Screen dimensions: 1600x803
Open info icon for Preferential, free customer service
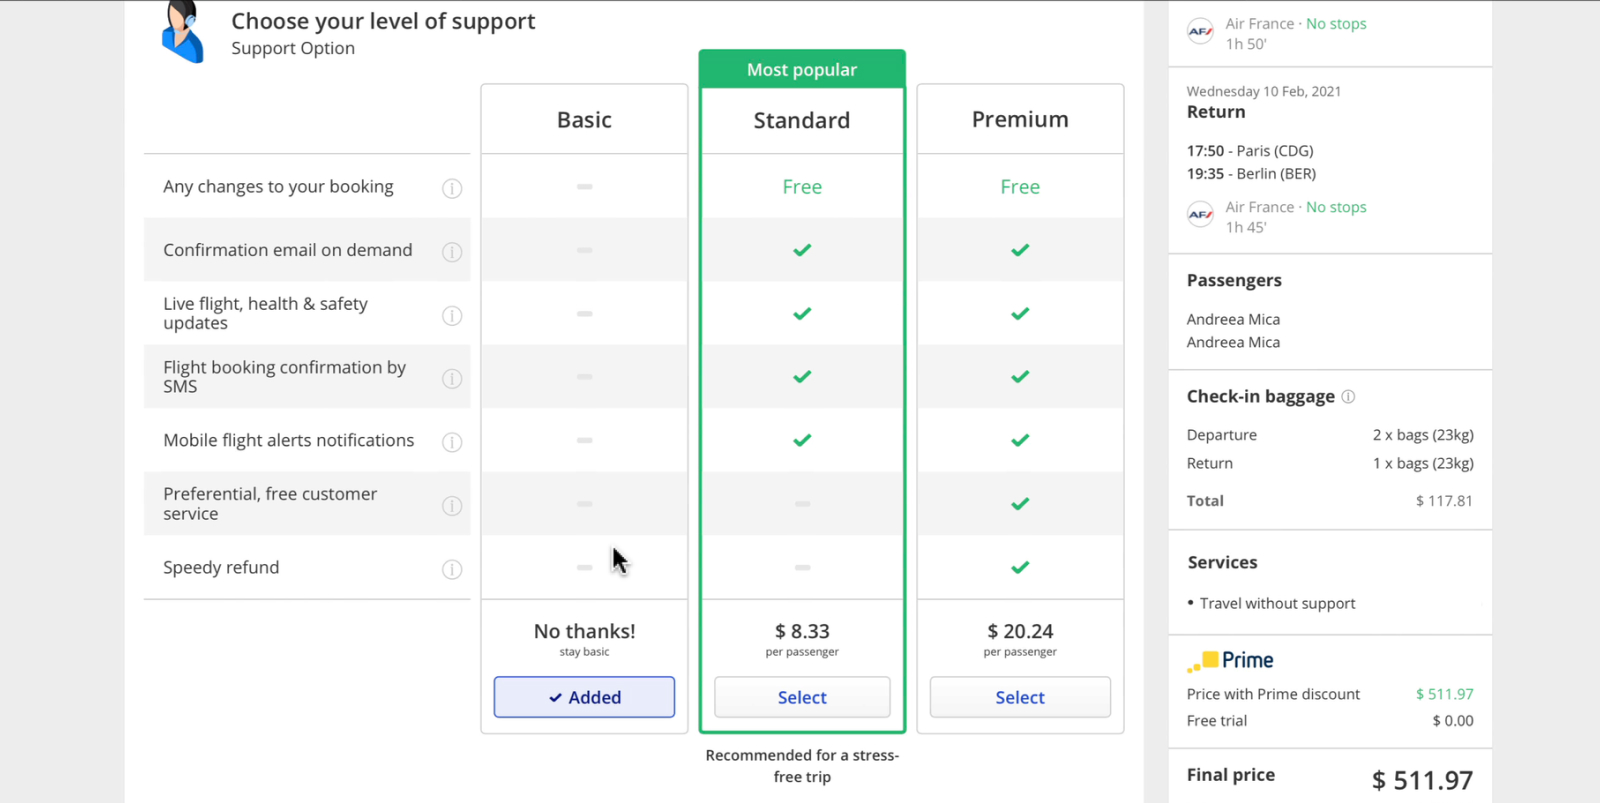click(x=452, y=506)
